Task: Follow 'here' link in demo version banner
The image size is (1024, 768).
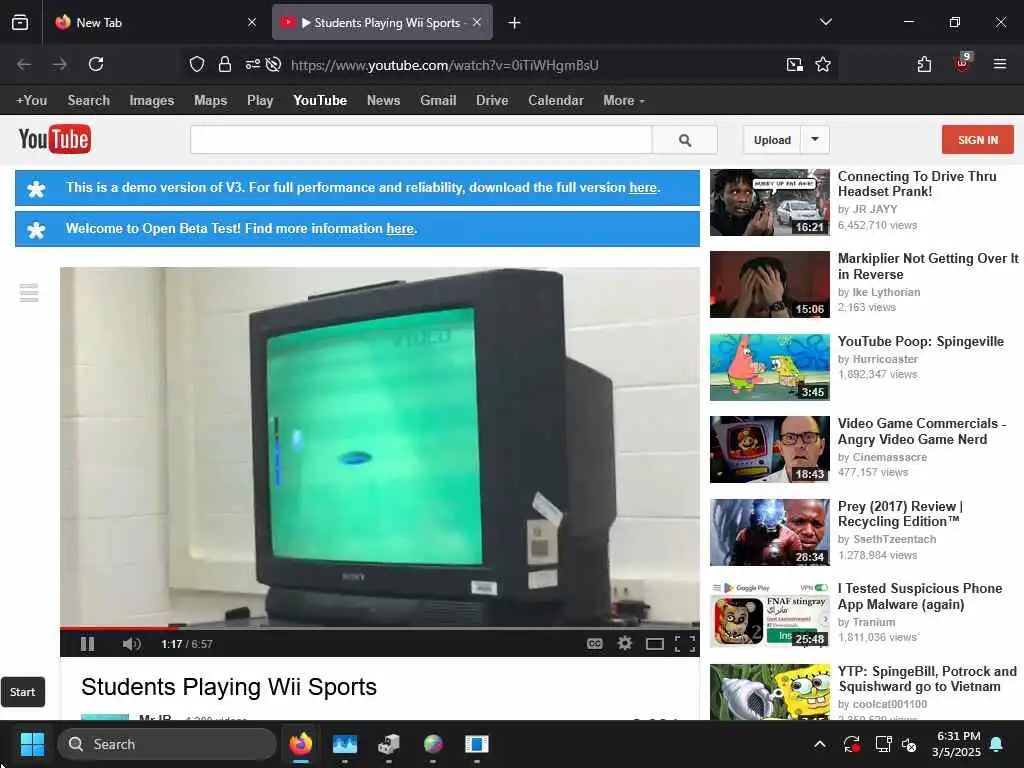Action: point(643,187)
